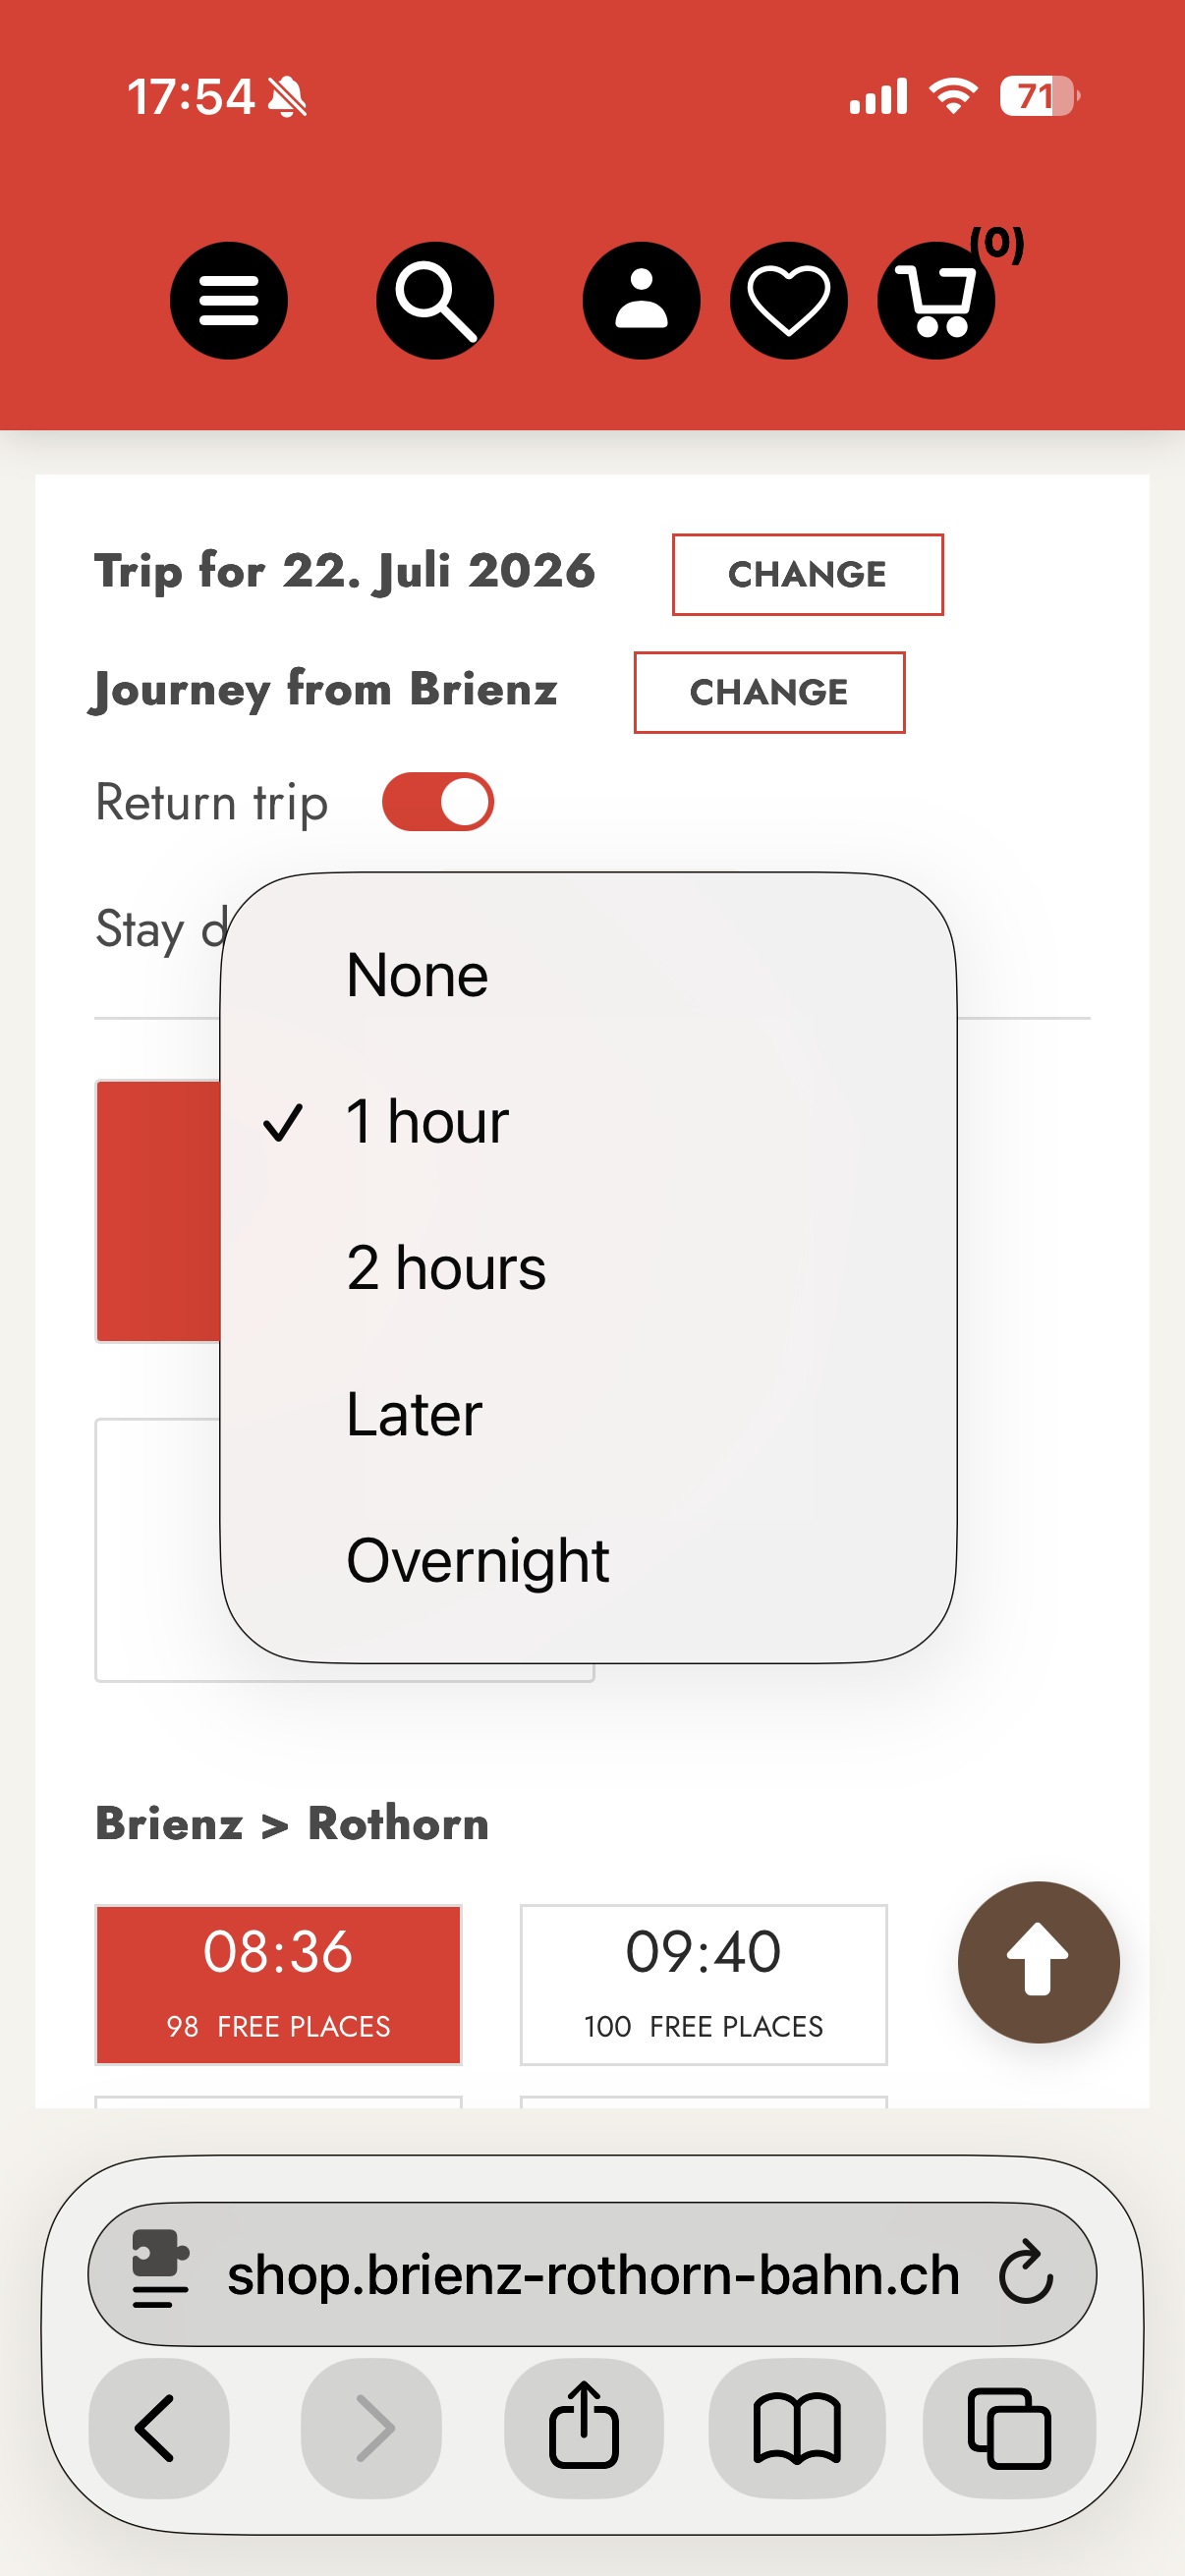Click CHANGE next to Journey from Brienz
The width and height of the screenshot is (1185, 2576).
point(769,692)
